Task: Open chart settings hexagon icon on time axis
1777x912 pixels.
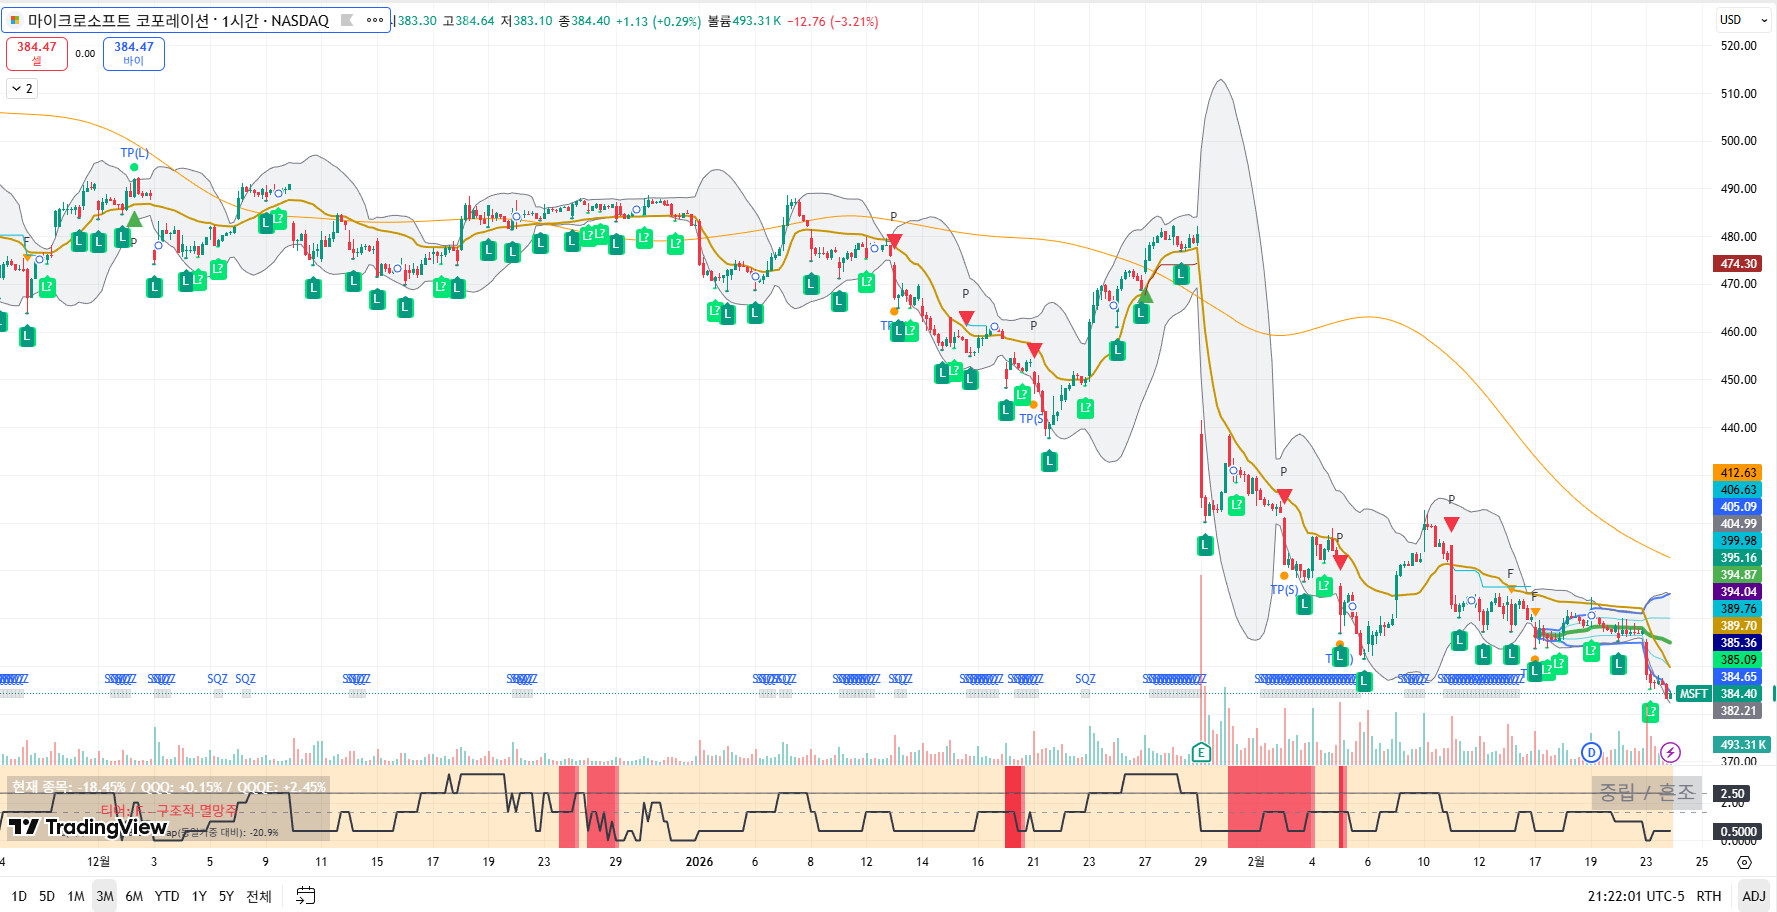Action: [x=1744, y=862]
